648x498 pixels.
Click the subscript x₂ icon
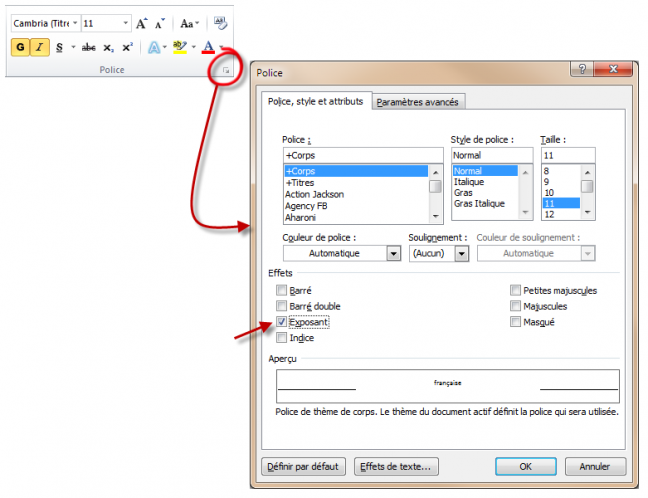pos(110,47)
